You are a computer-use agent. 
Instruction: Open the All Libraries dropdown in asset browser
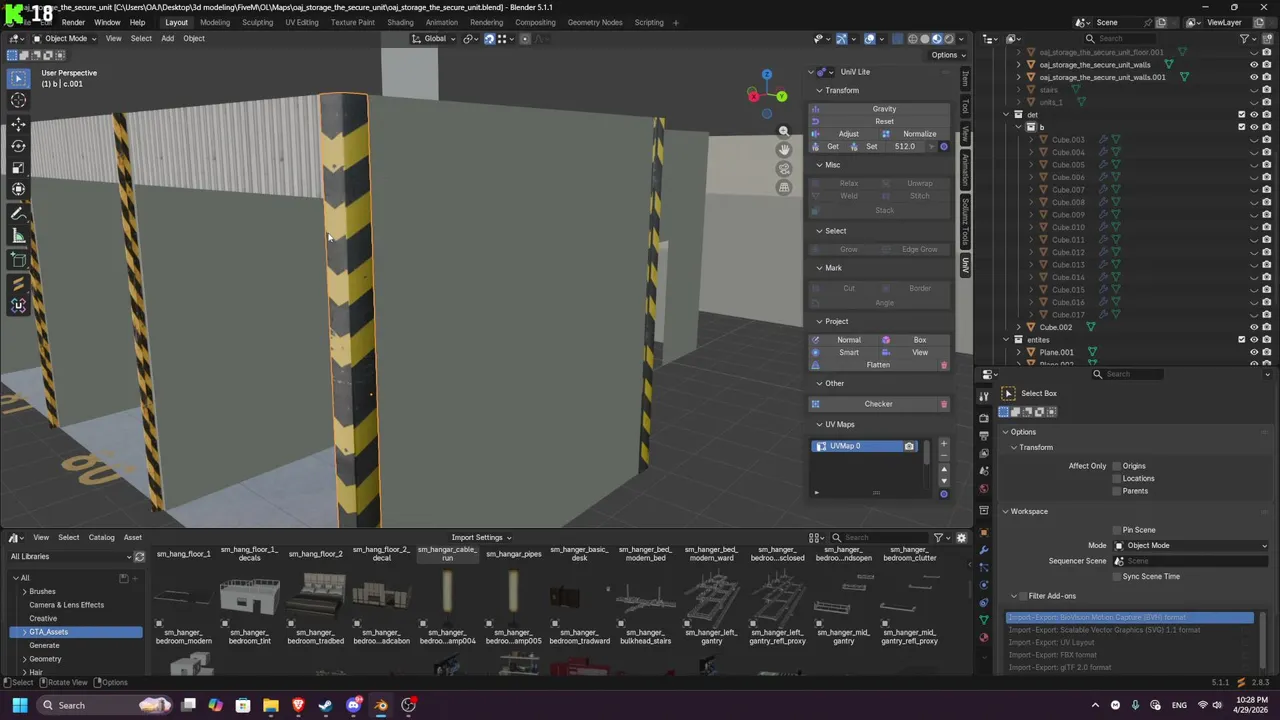coord(70,557)
